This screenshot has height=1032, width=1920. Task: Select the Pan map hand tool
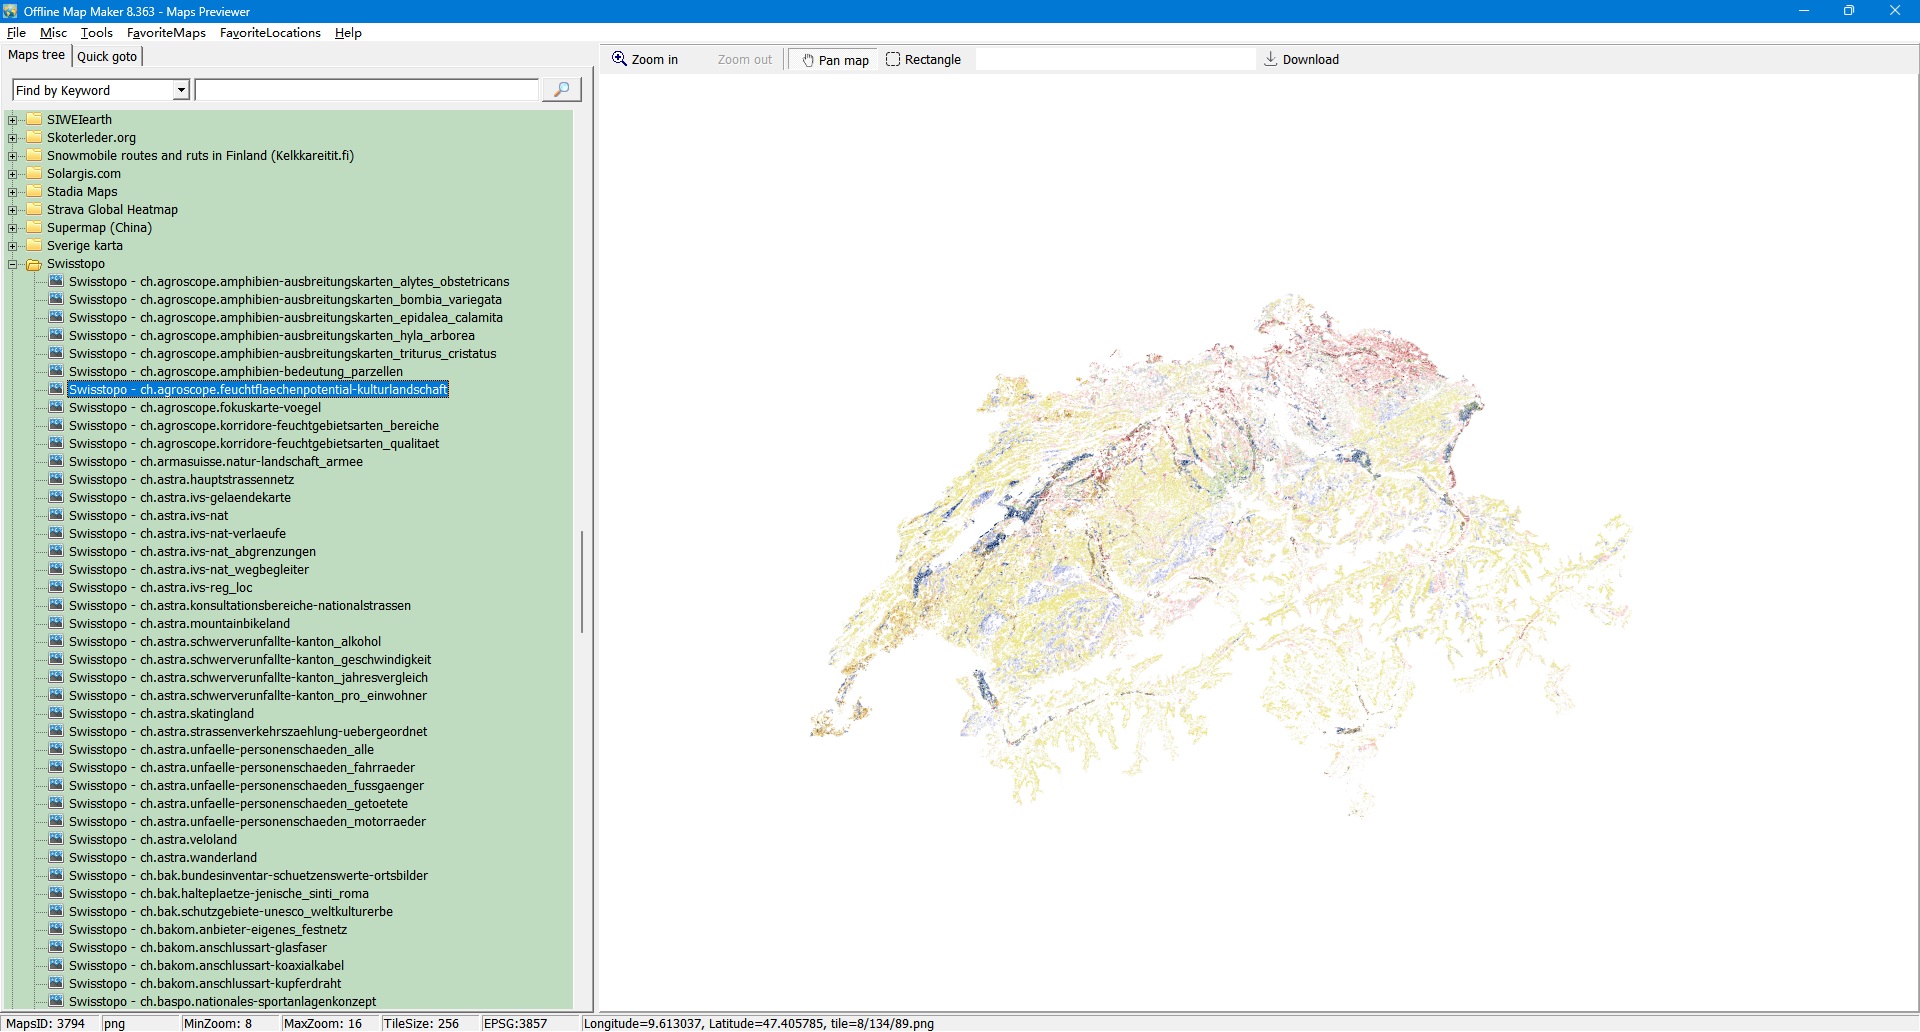835,60
